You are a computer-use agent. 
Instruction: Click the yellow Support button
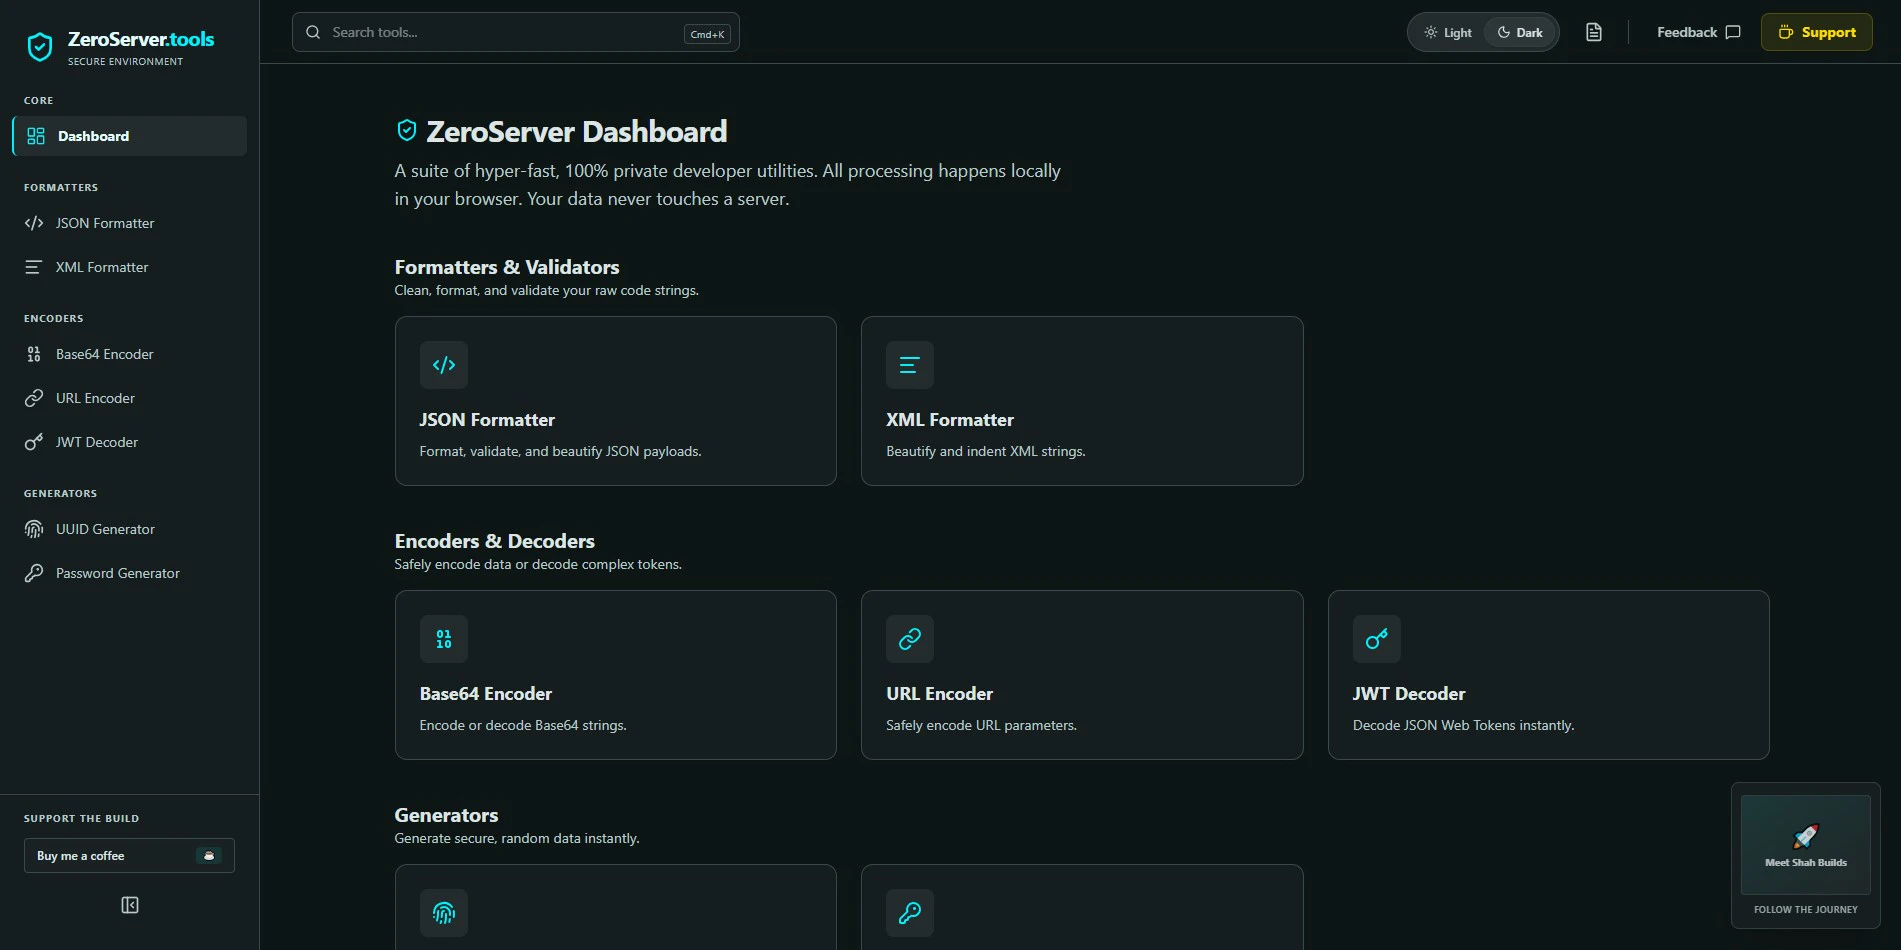[1816, 32]
